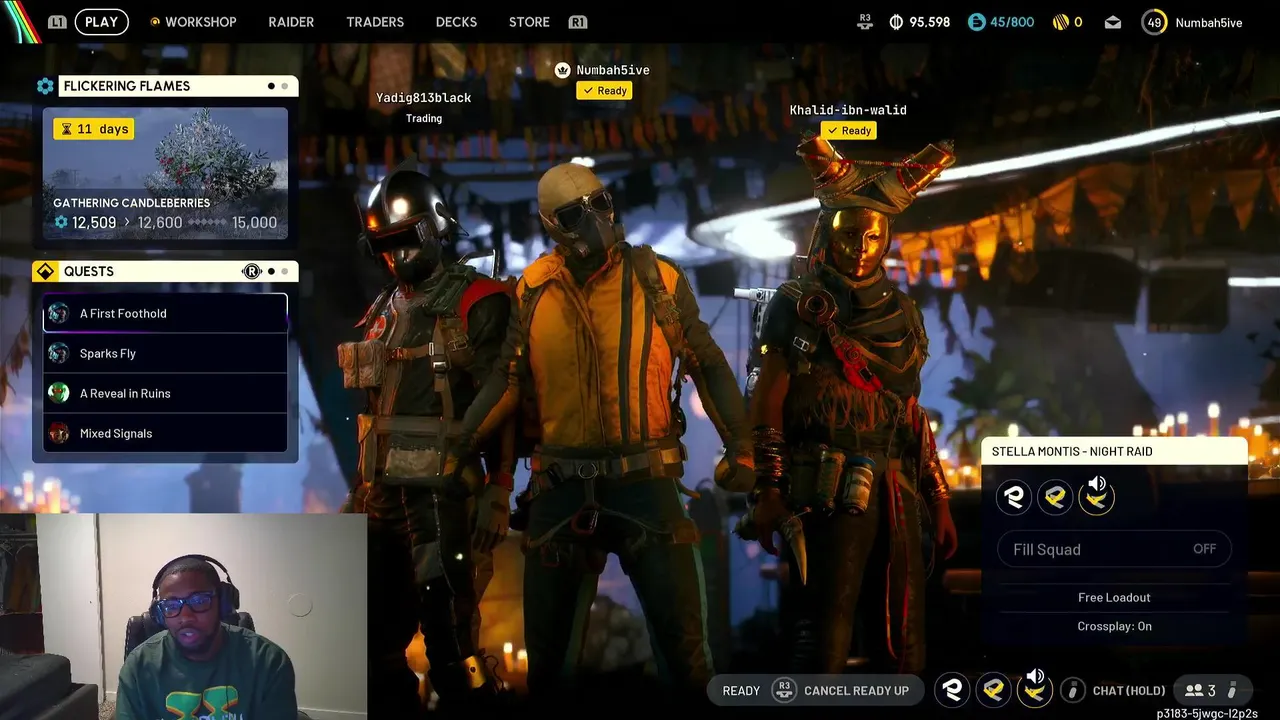Open the DECKS tab
Screen dimensions: 1280x720
(456, 22)
